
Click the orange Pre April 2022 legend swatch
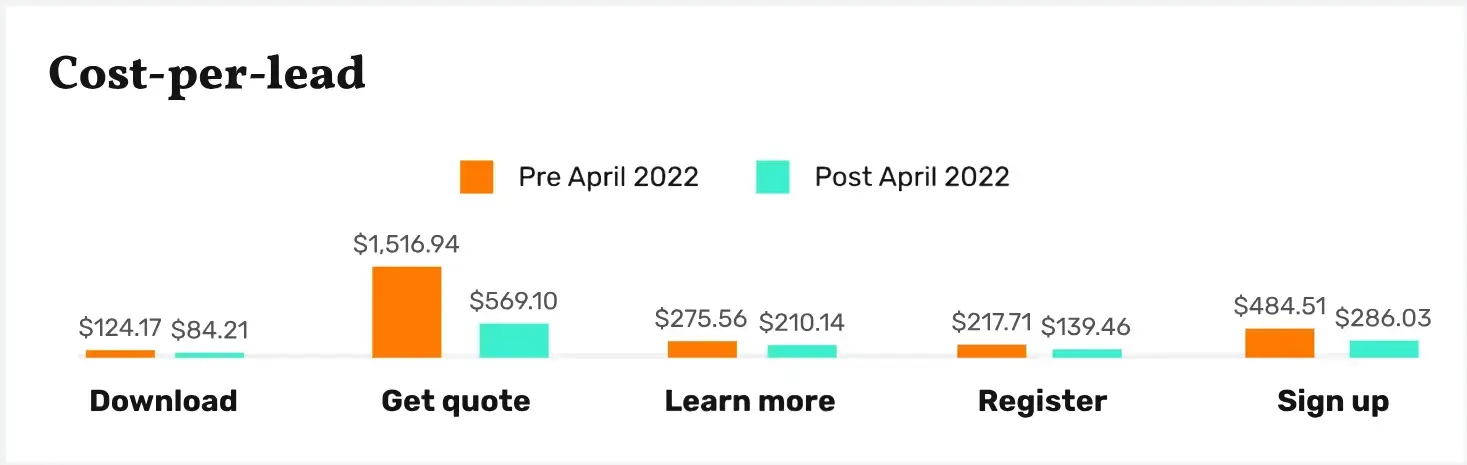click(x=476, y=177)
